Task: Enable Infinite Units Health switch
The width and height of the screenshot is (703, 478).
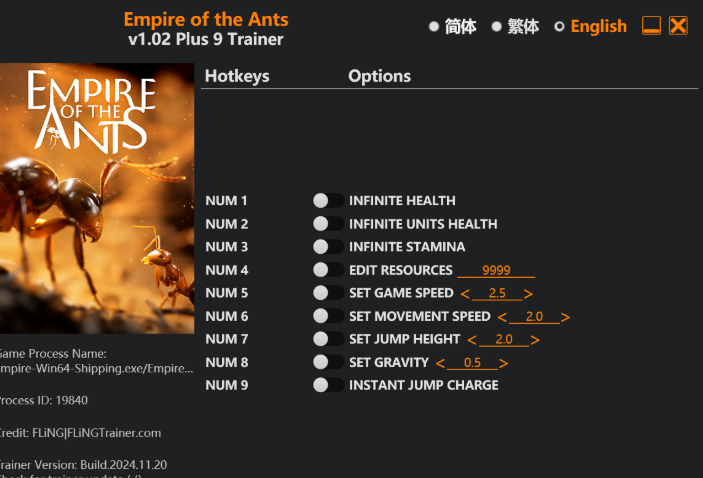Action: point(327,224)
